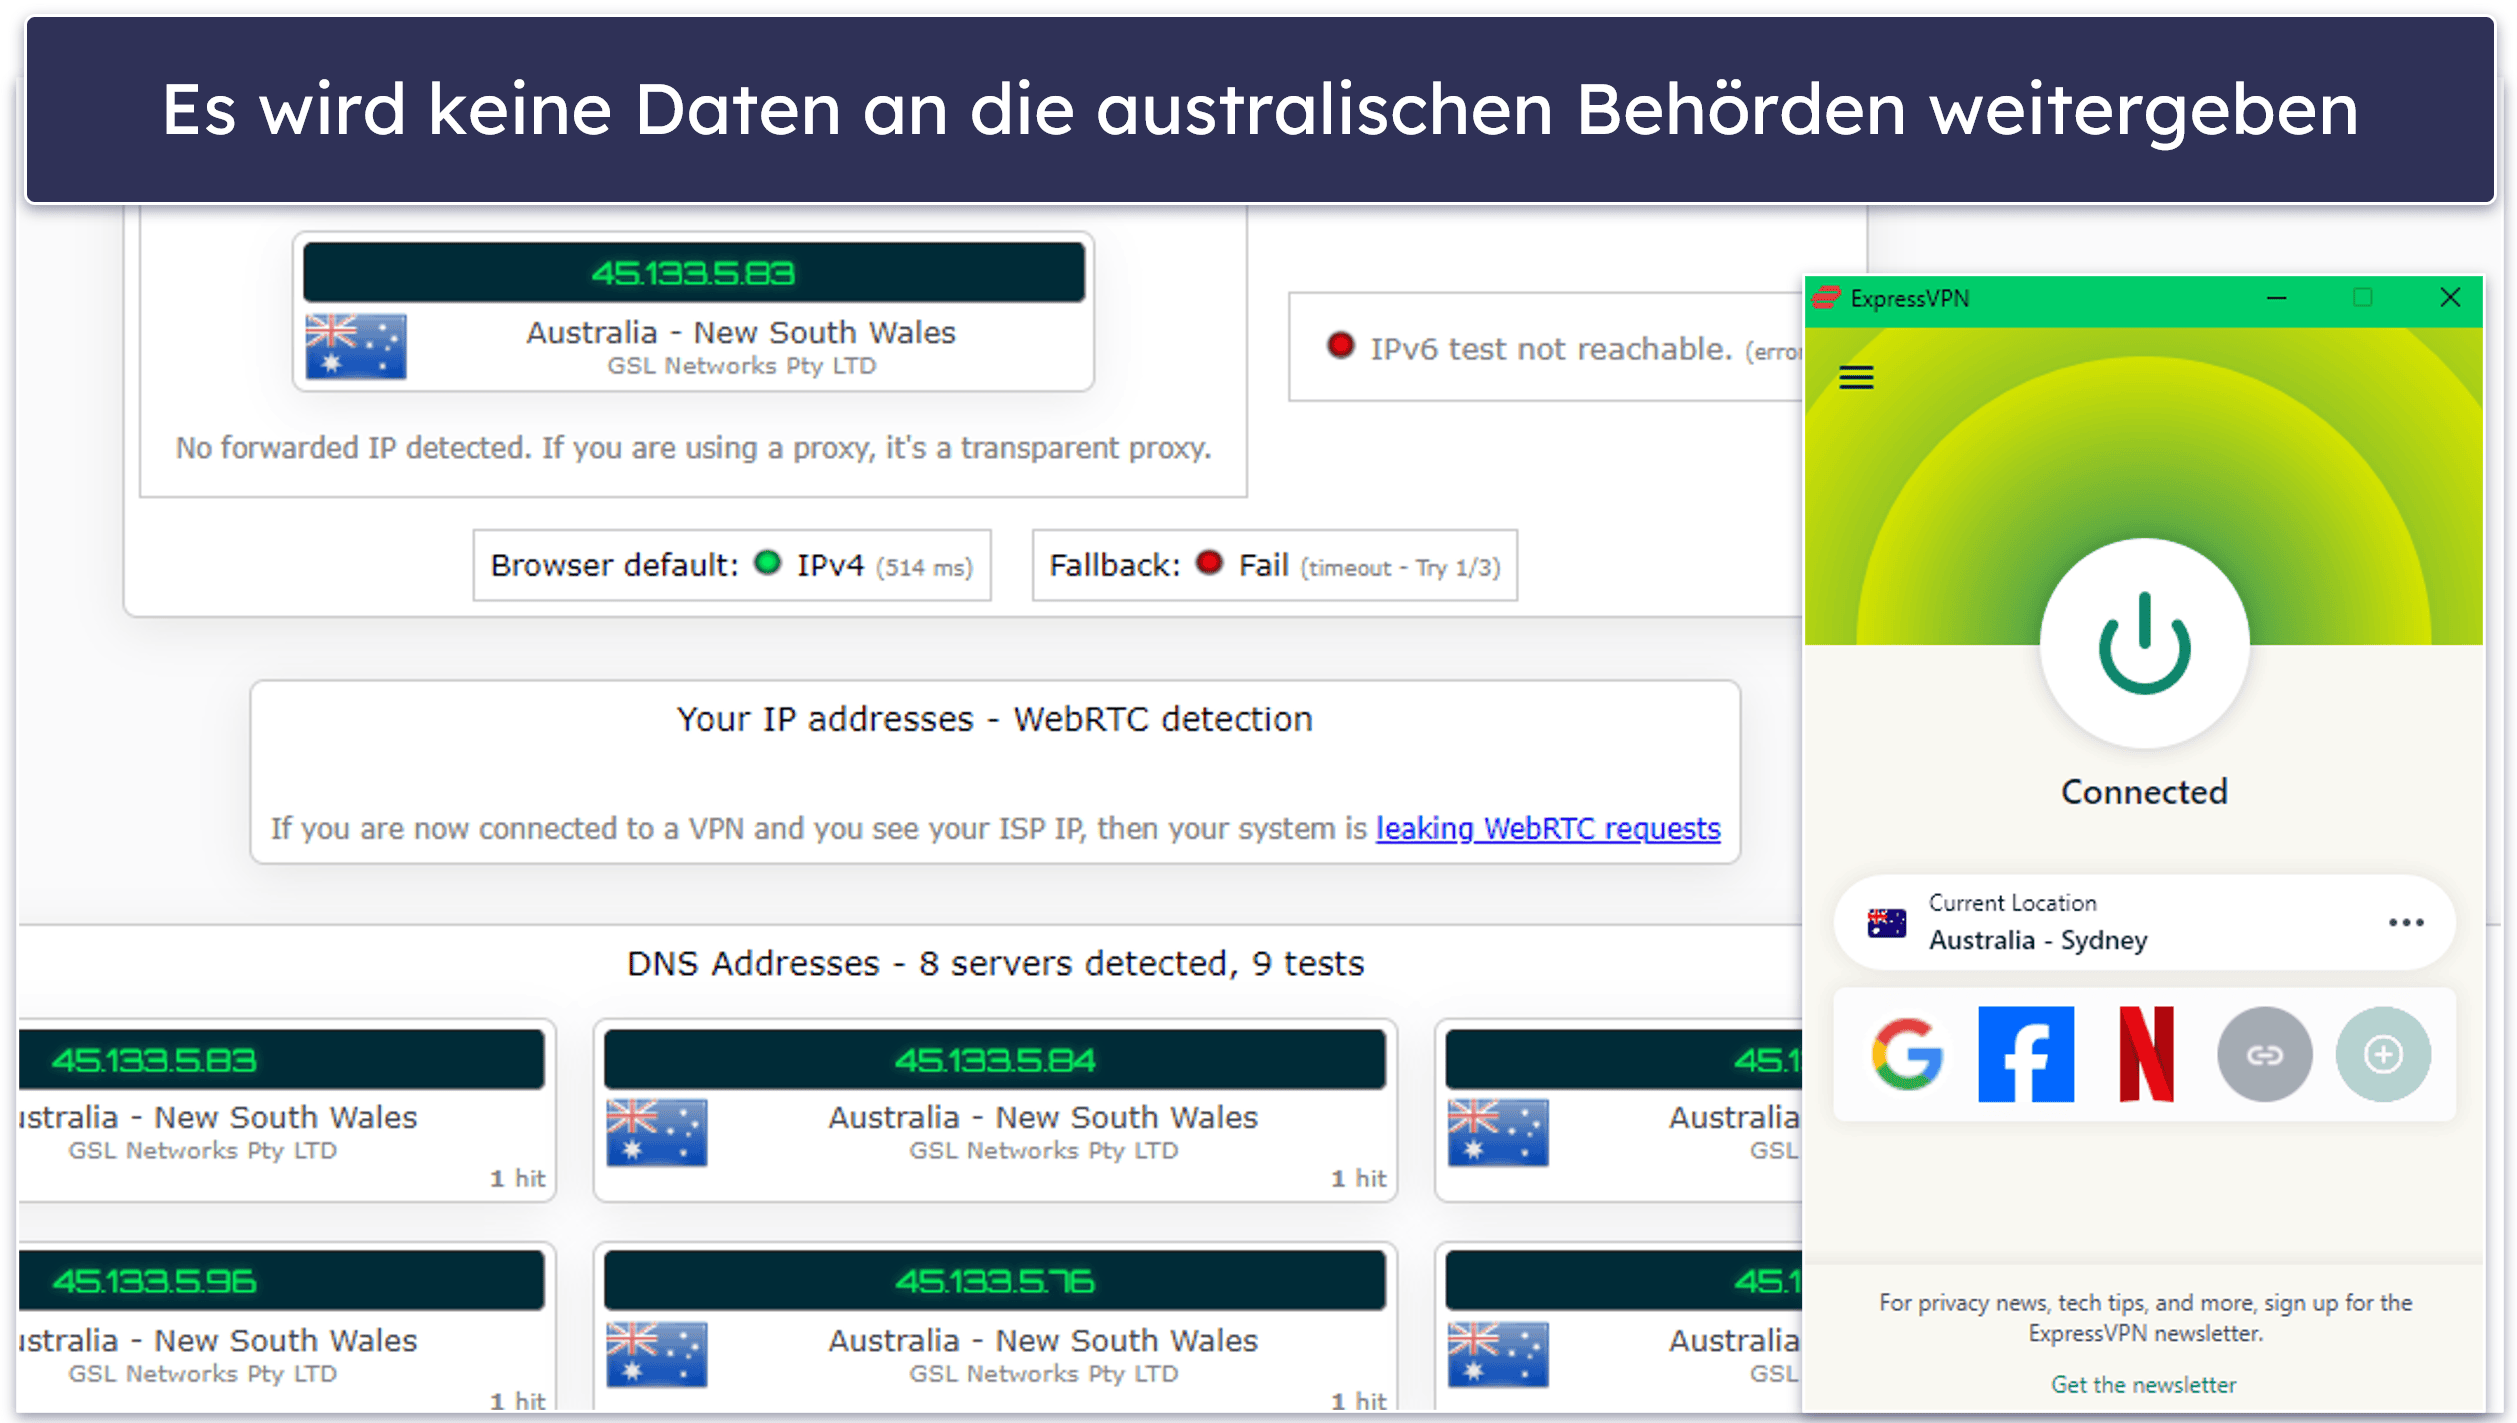
Task: Toggle the ExpressVPN power button
Action: click(2144, 643)
